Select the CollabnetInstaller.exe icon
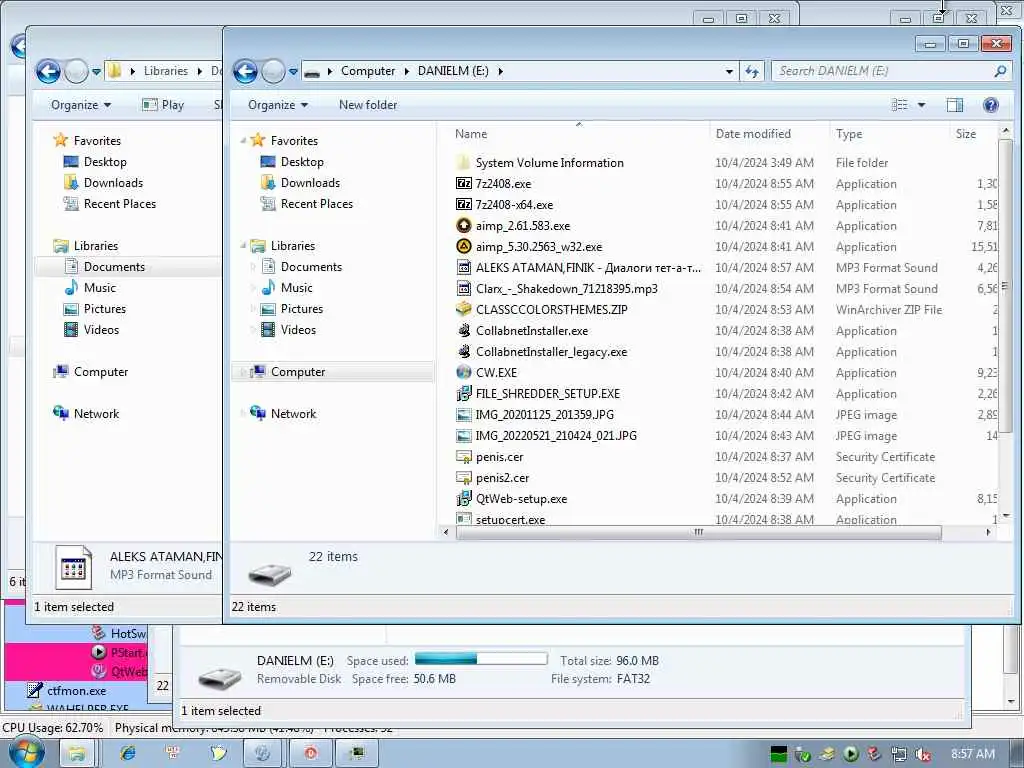This screenshot has width=1024, height=768. click(464, 330)
